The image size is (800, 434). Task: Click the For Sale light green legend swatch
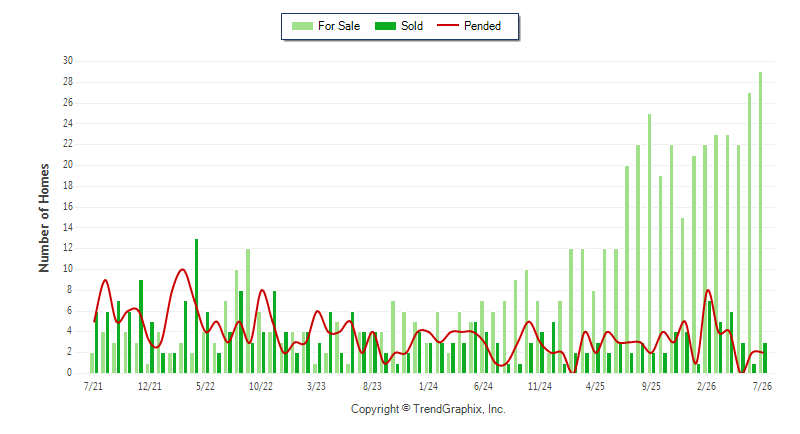302,26
